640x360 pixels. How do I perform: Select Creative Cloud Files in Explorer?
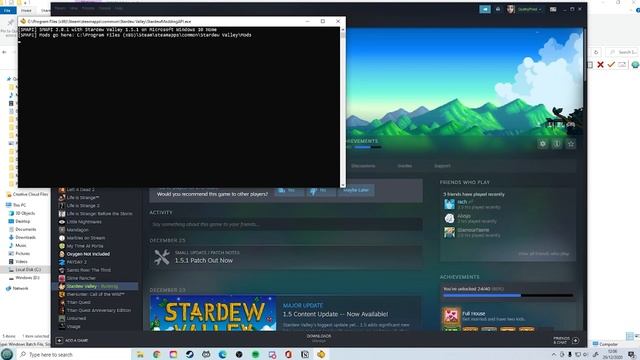(30, 194)
